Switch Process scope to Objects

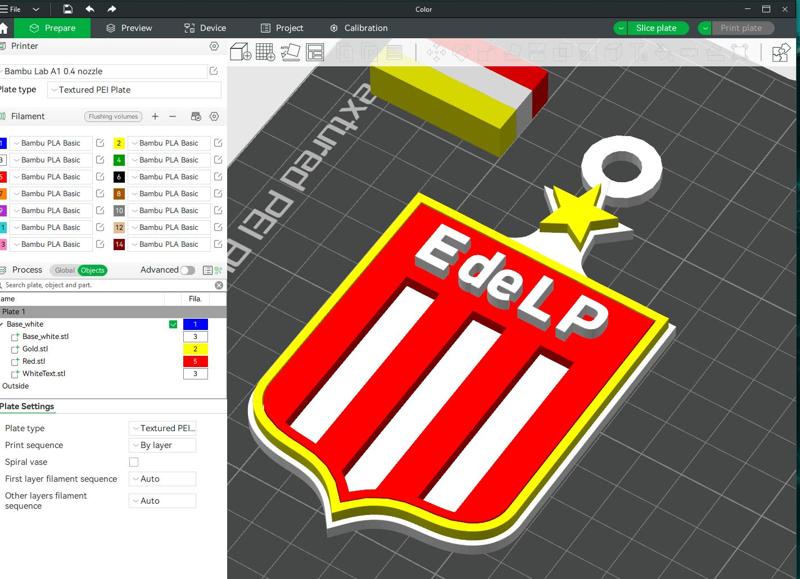92,270
